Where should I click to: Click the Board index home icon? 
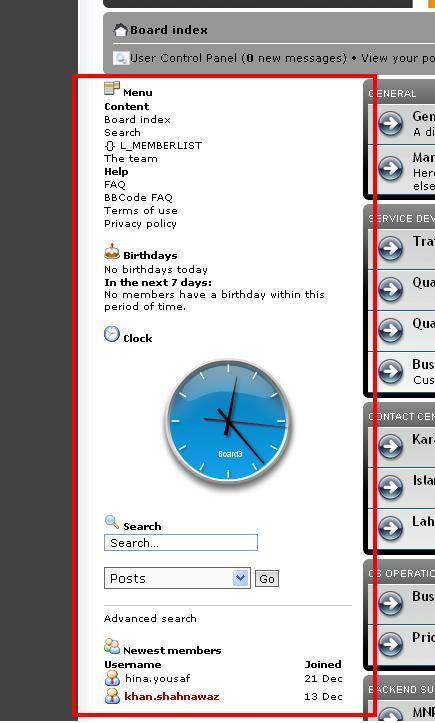coord(120,30)
